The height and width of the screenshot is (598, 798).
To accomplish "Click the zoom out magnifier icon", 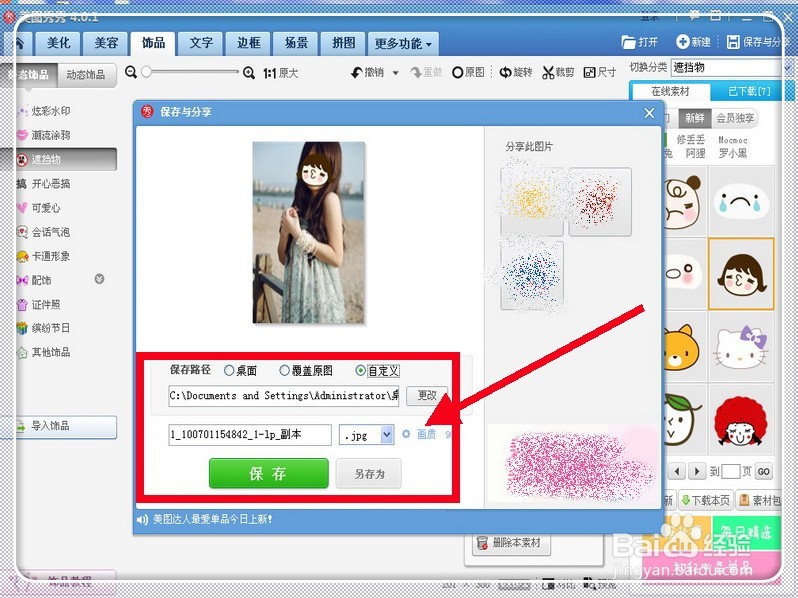I will pyautogui.click(x=131, y=72).
